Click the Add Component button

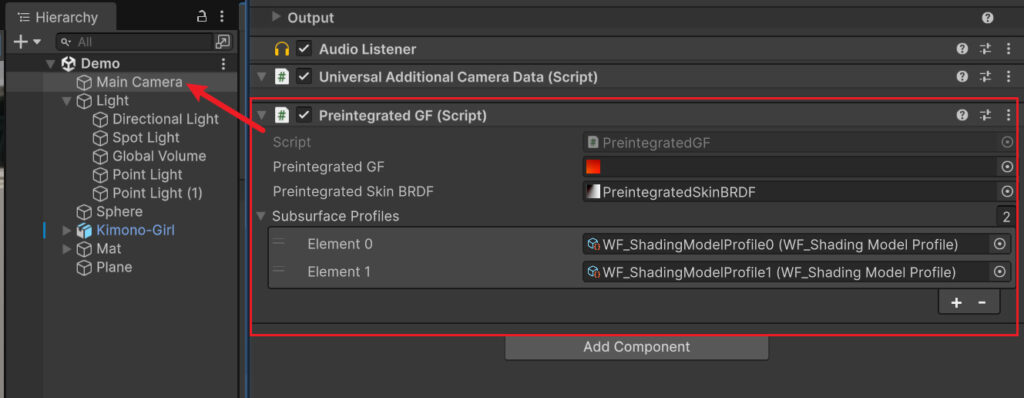637,347
